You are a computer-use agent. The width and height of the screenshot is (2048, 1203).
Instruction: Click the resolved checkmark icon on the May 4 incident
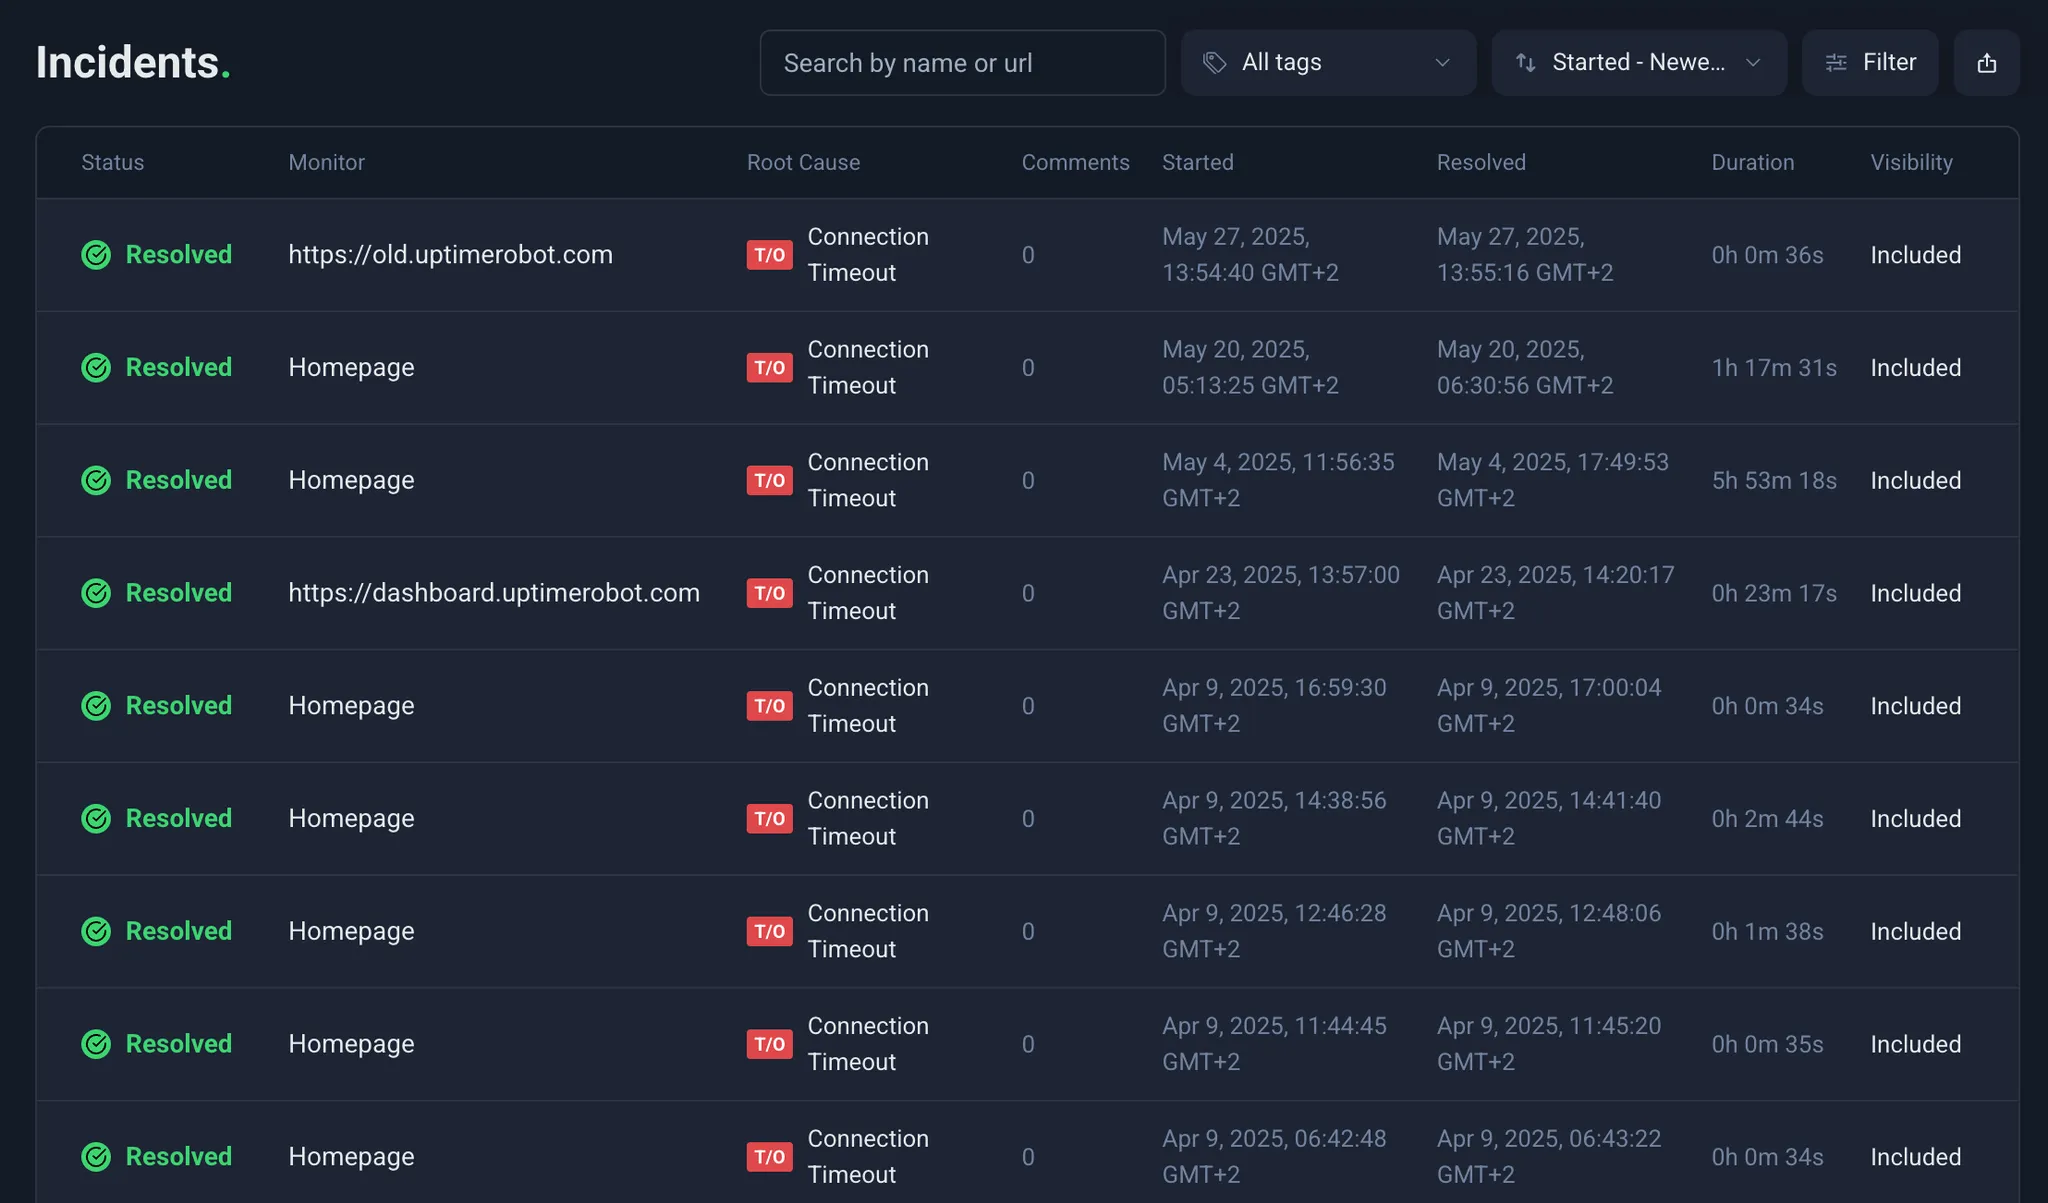point(96,481)
